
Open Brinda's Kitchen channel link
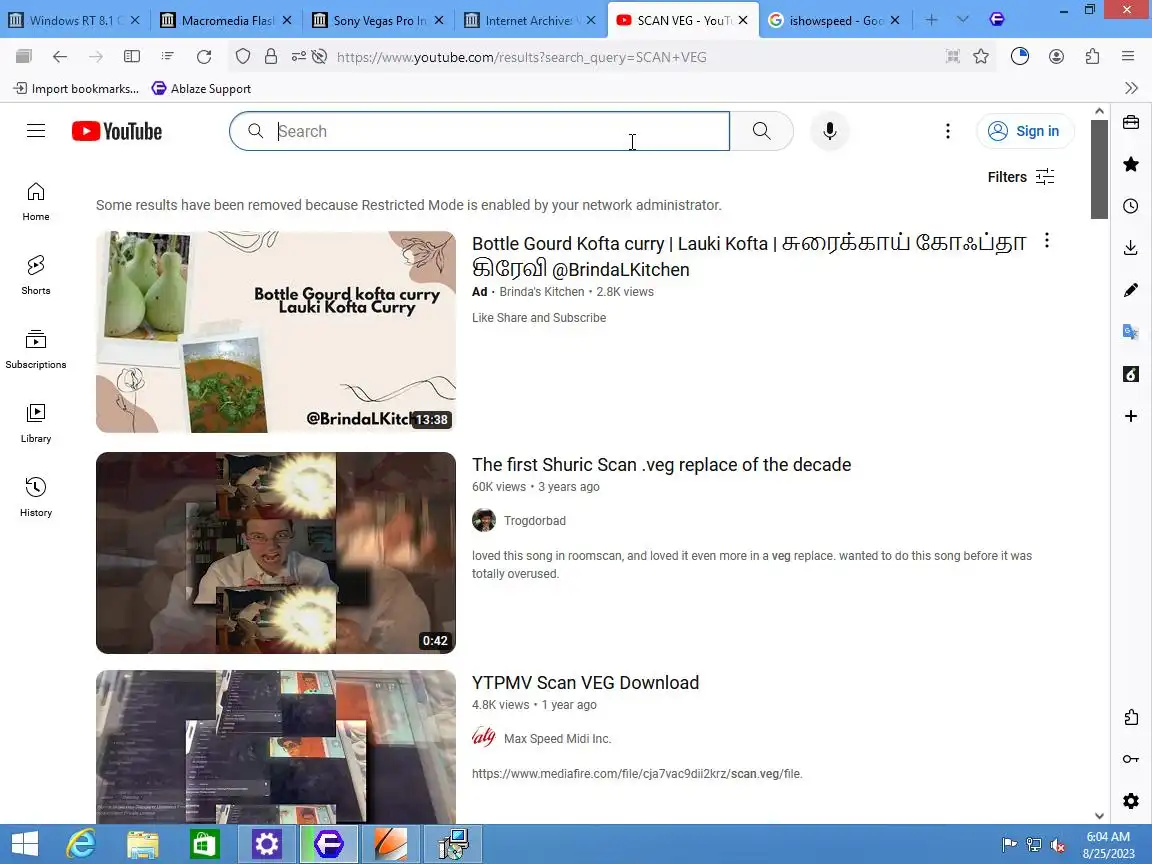click(x=541, y=292)
